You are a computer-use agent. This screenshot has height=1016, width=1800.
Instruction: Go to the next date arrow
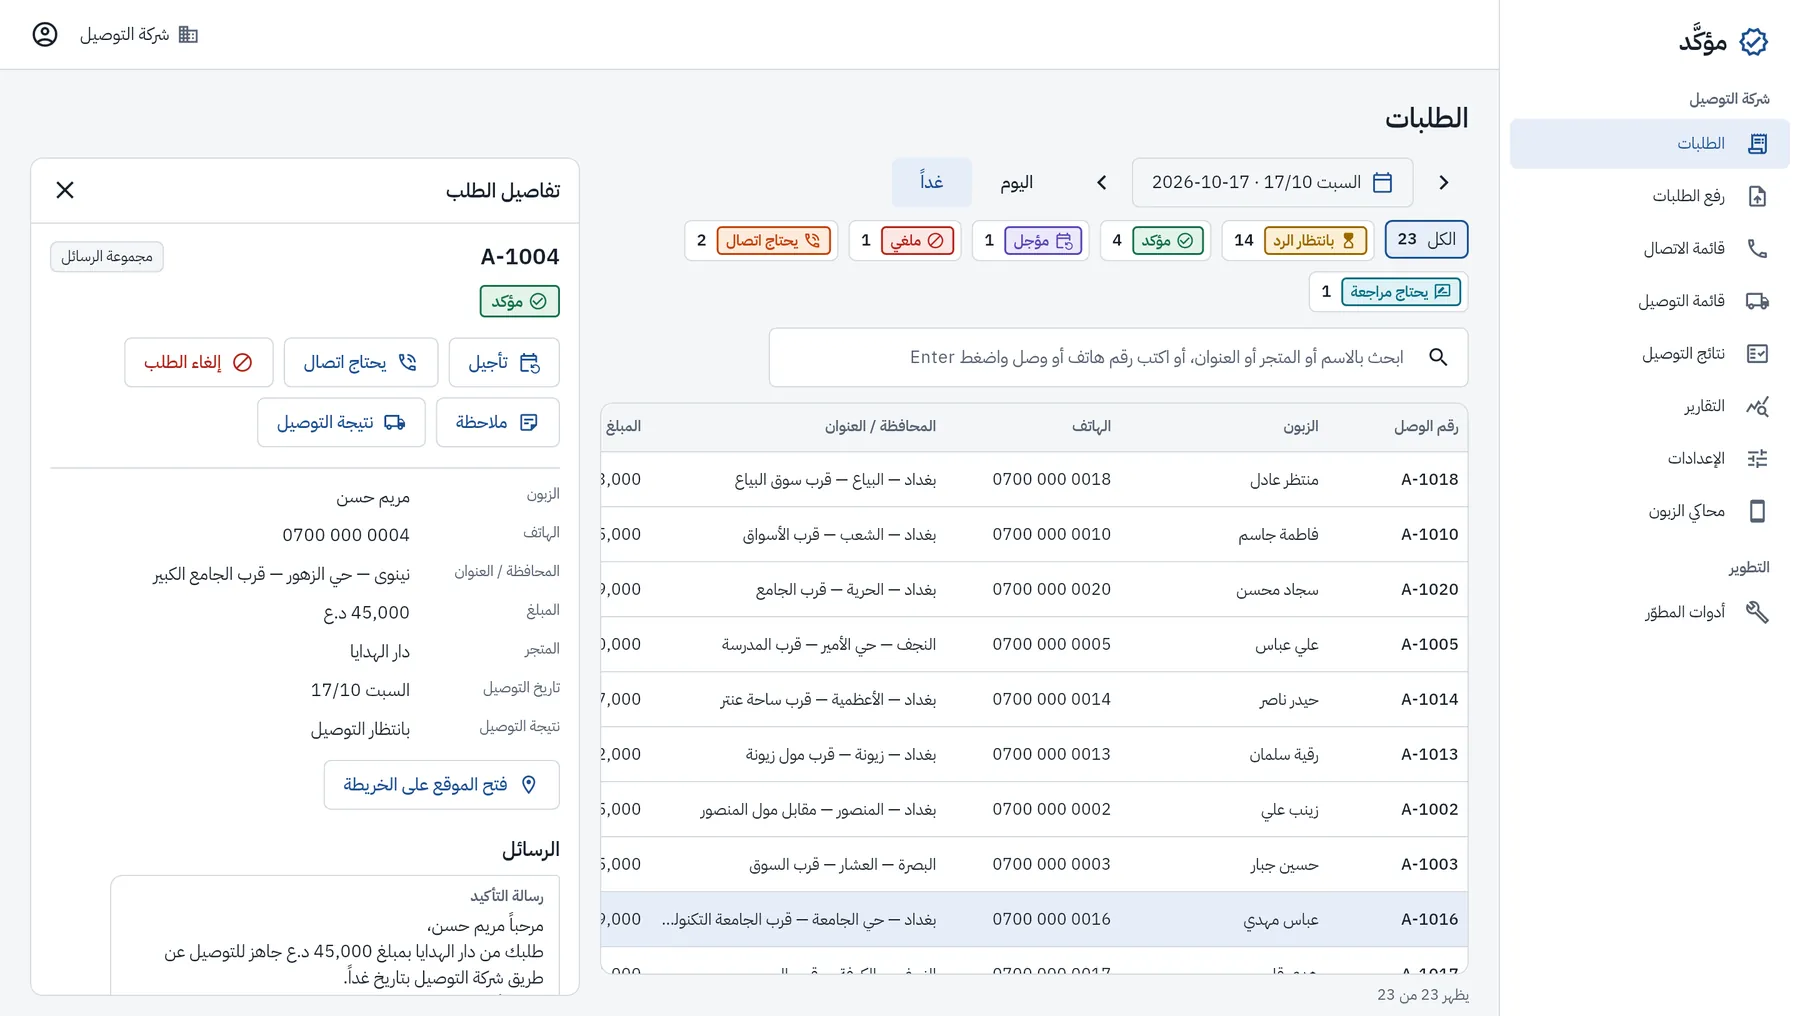point(1102,182)
